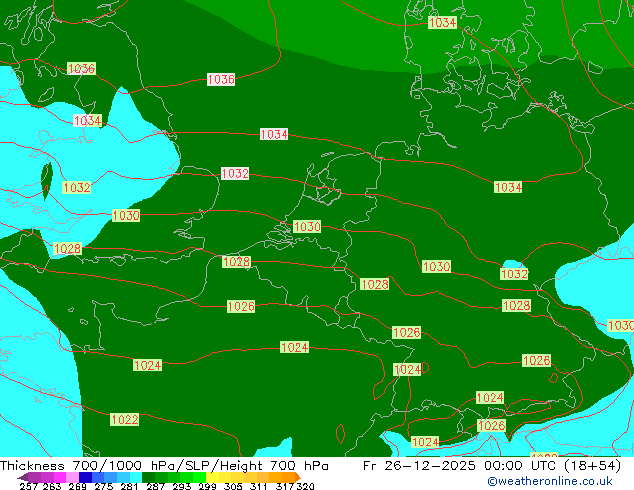
Task: Click the purple arrow tip of the color scale
Action: pos(23,477)
